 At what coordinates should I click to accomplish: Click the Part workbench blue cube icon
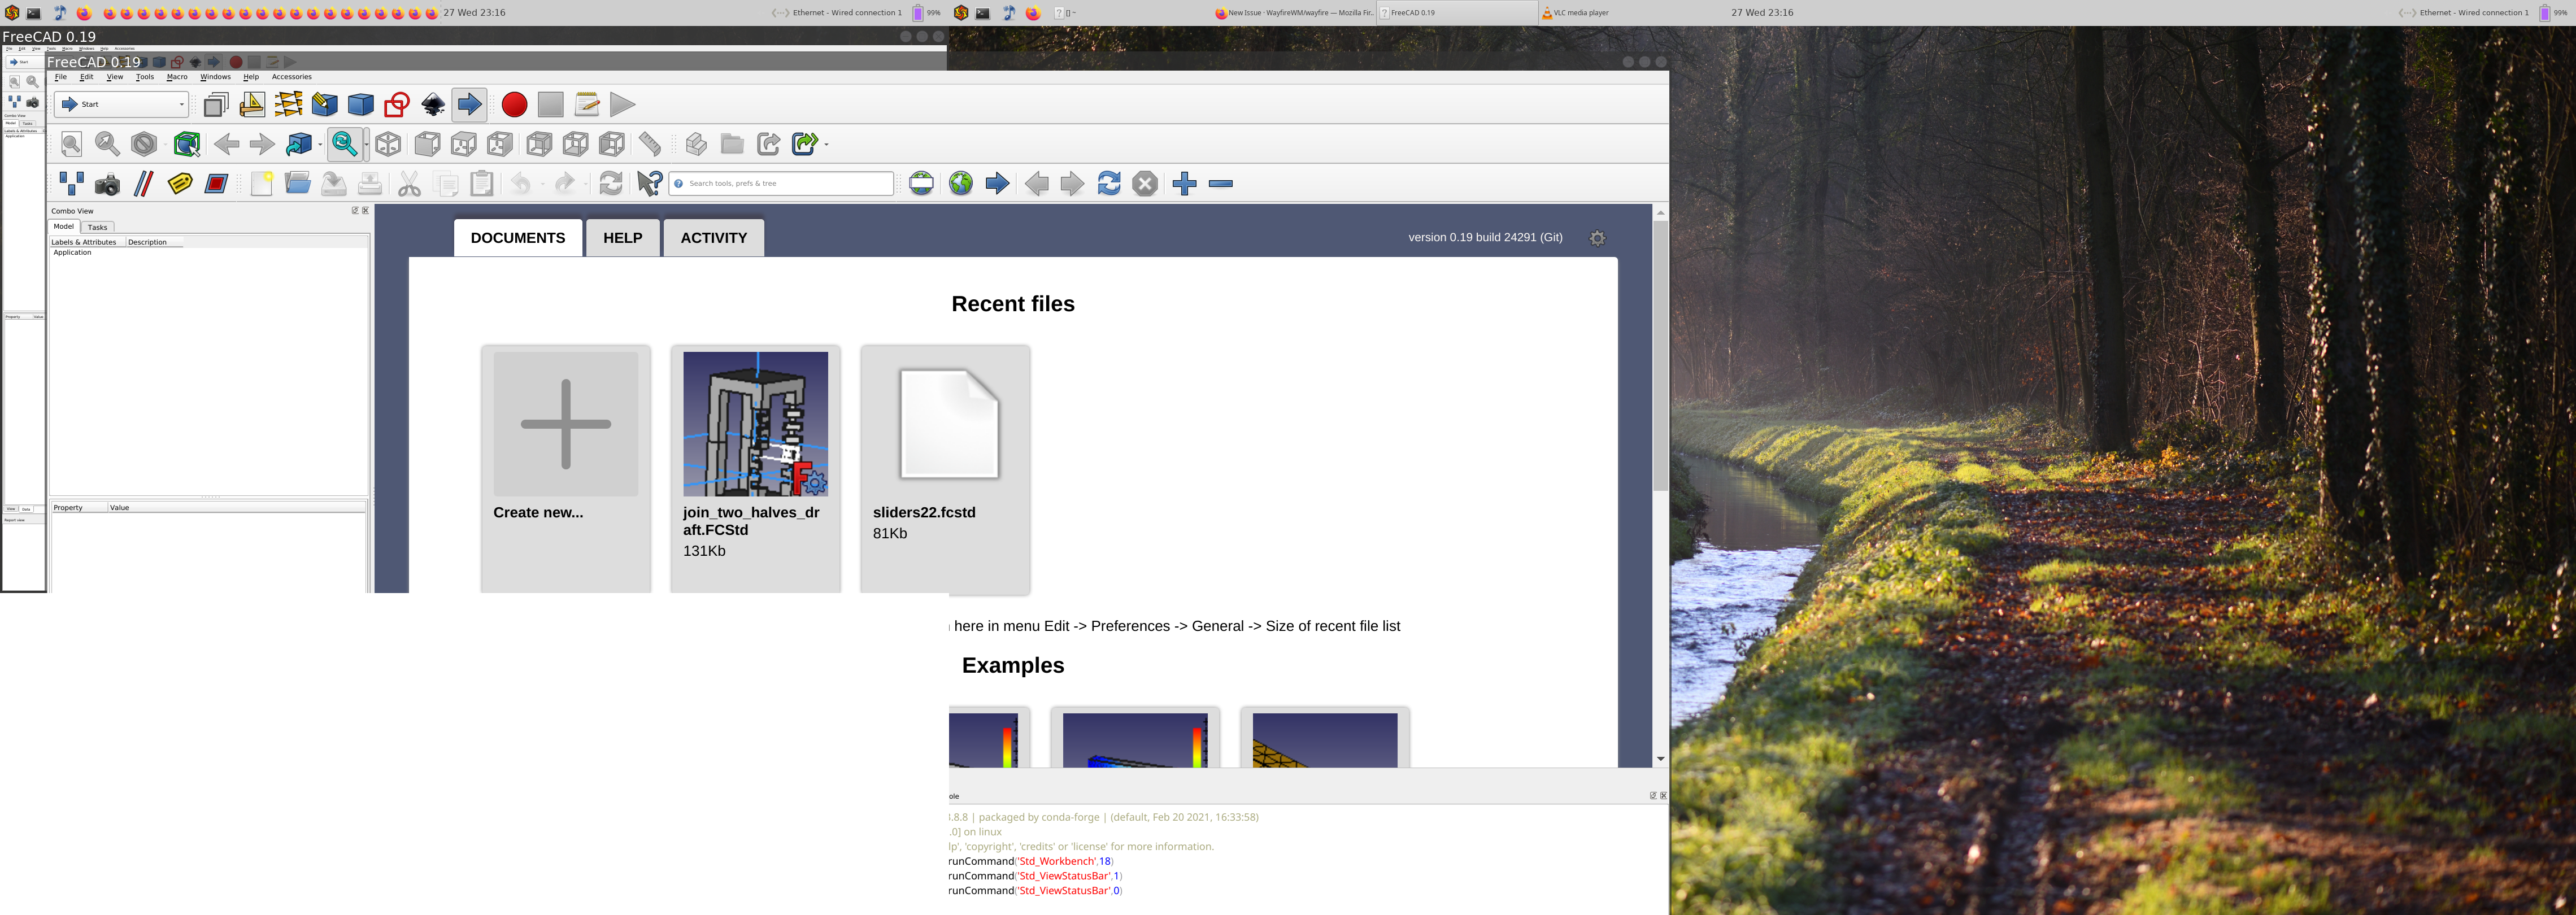361,104
